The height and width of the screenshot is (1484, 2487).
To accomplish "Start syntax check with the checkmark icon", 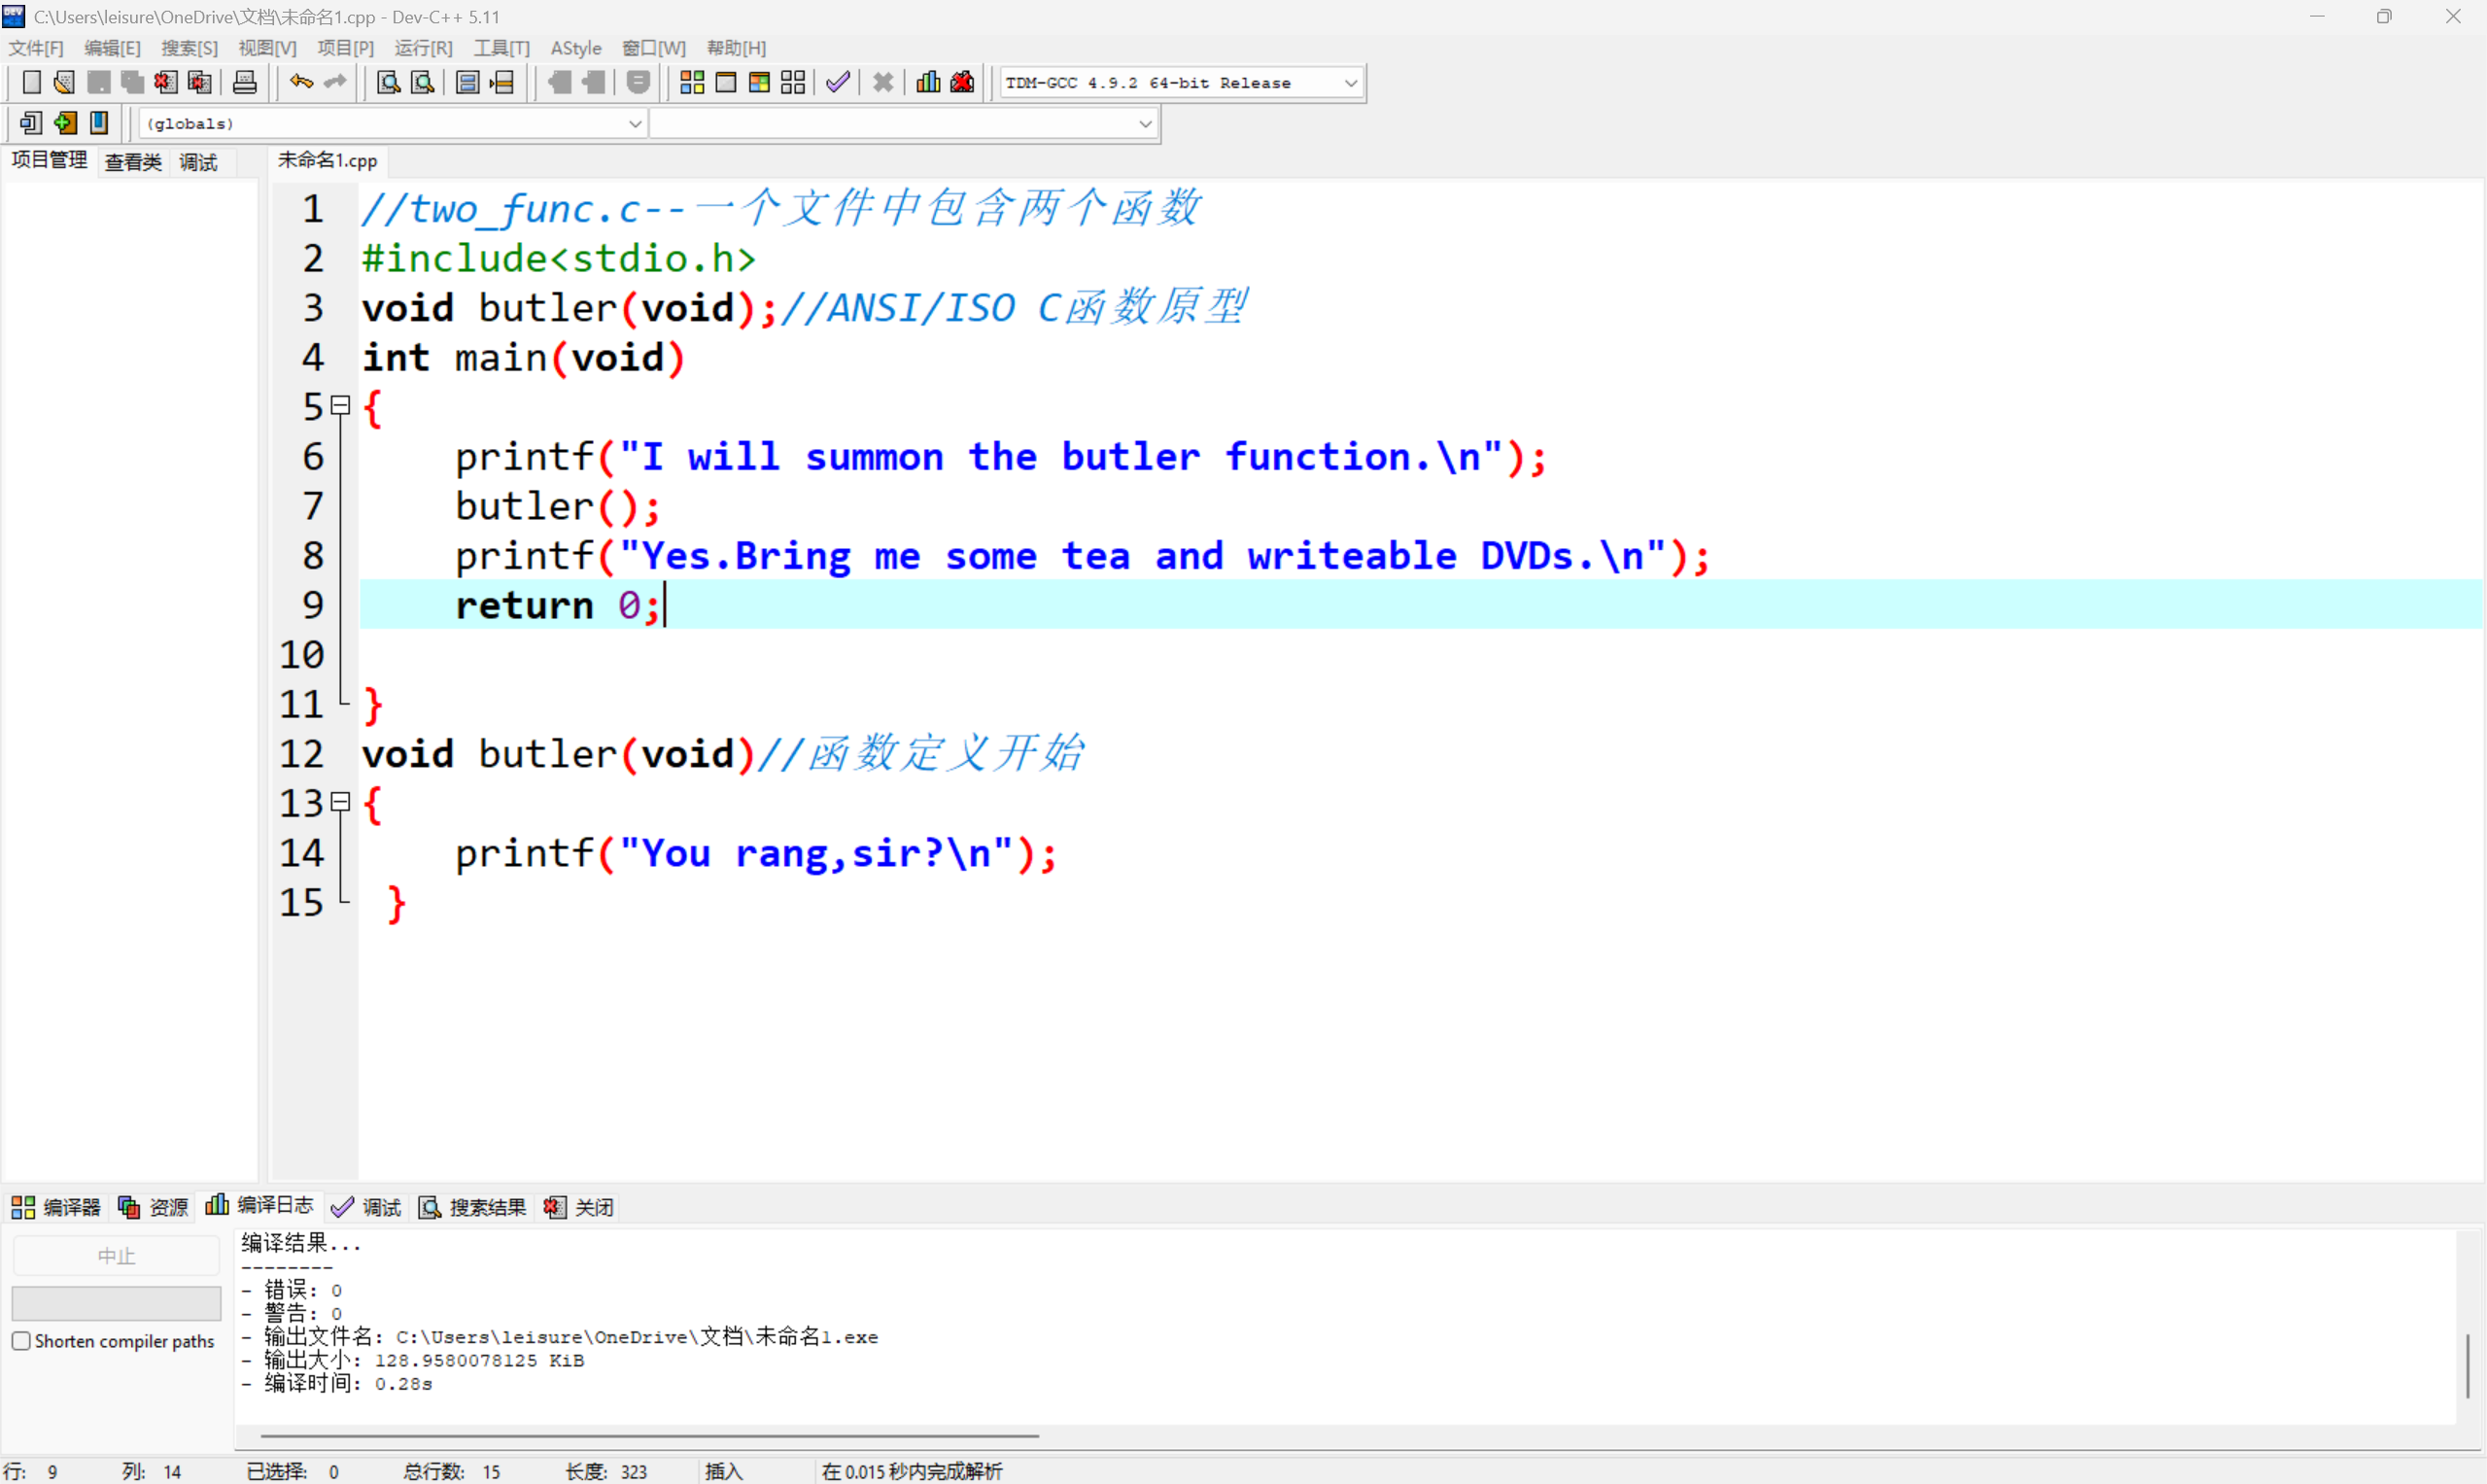I will pos(838,82).
